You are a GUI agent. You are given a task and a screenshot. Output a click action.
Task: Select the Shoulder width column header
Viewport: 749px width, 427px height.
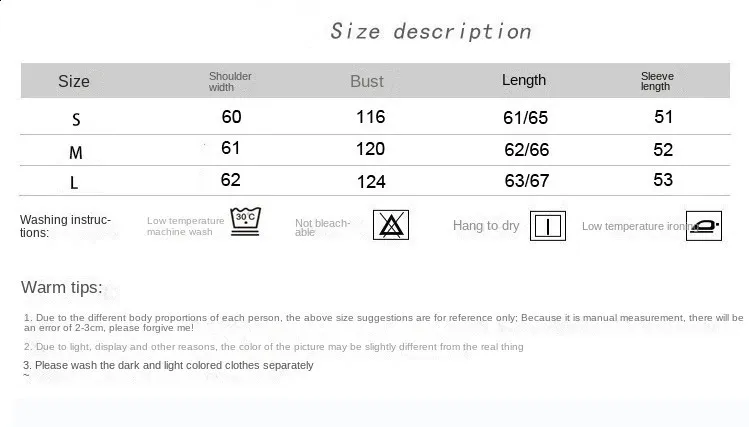tap(230, 81)
